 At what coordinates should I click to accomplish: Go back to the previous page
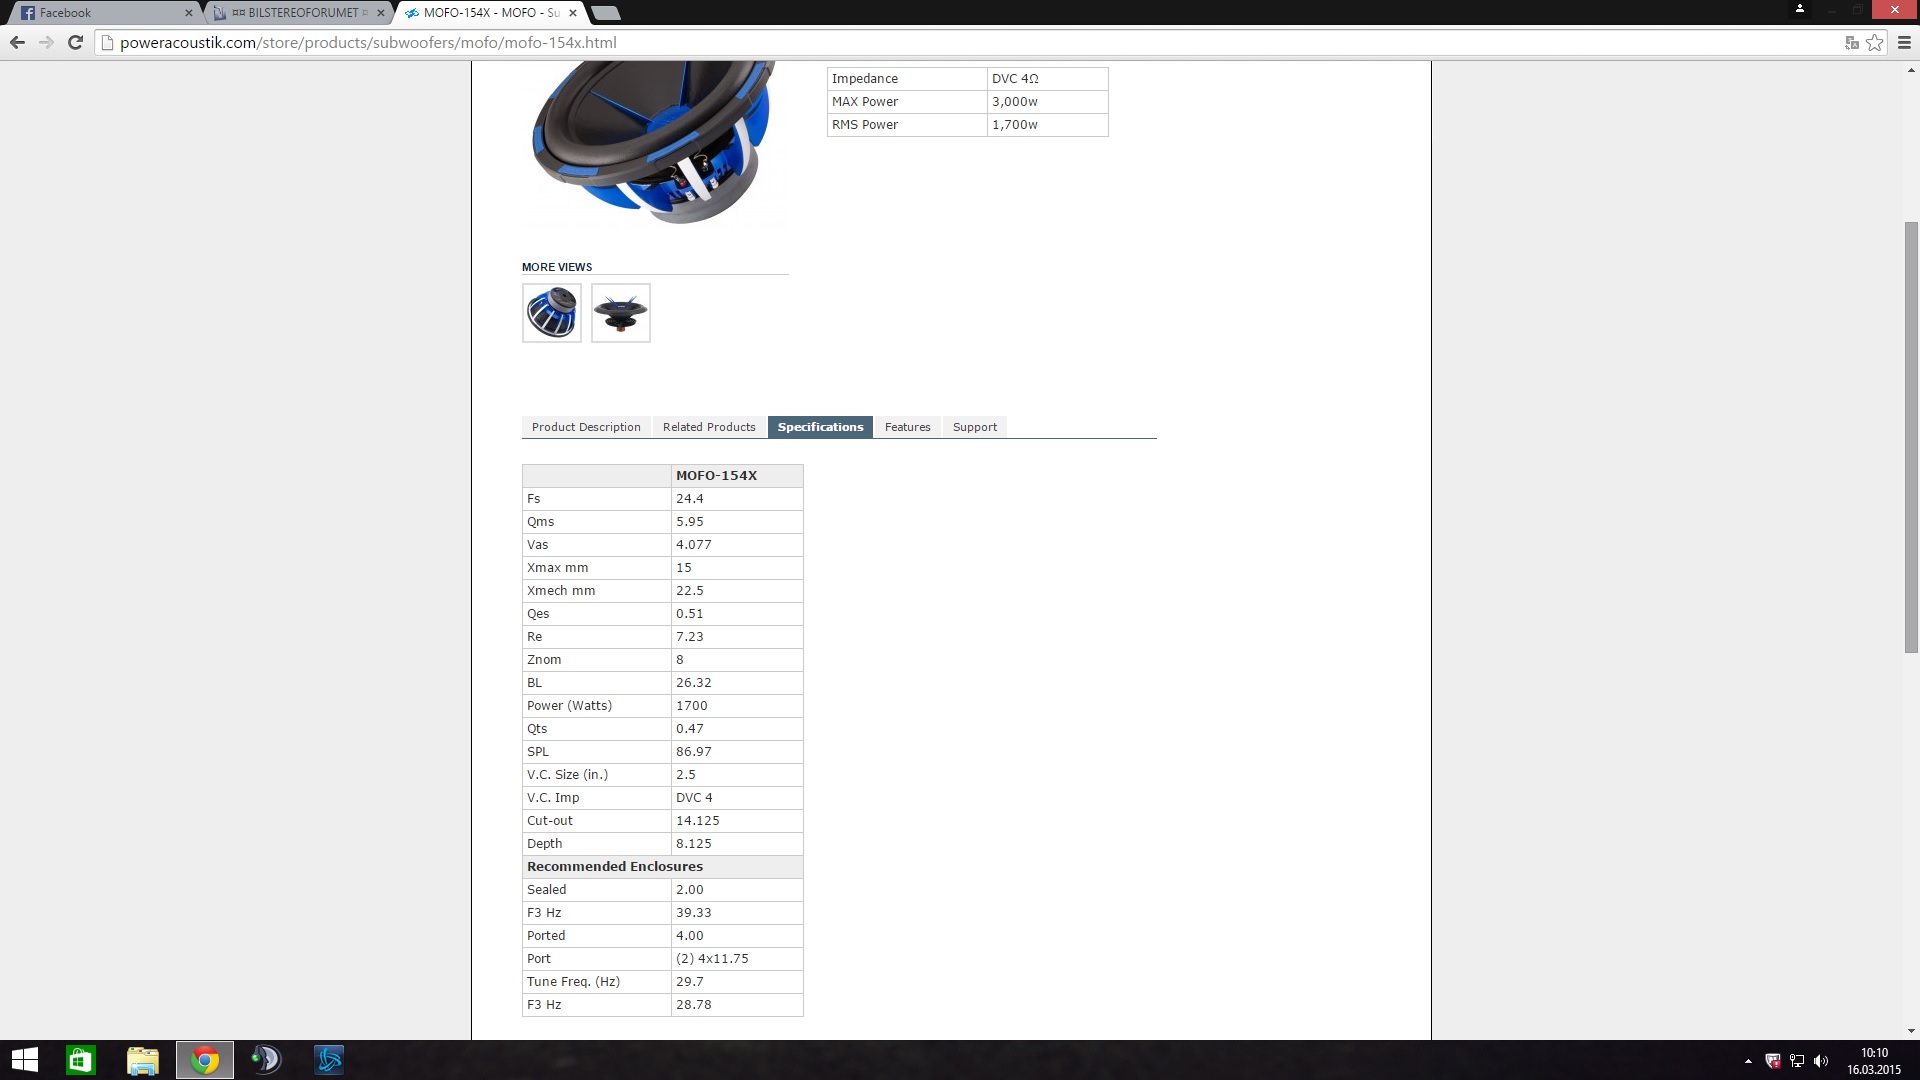click(17, 42)
